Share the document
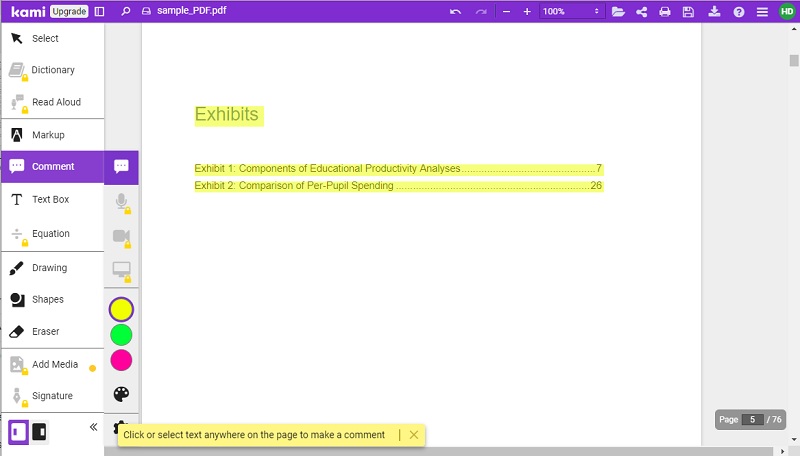The height and width of the screenshot is (456, 800). (x=642, y=11)
